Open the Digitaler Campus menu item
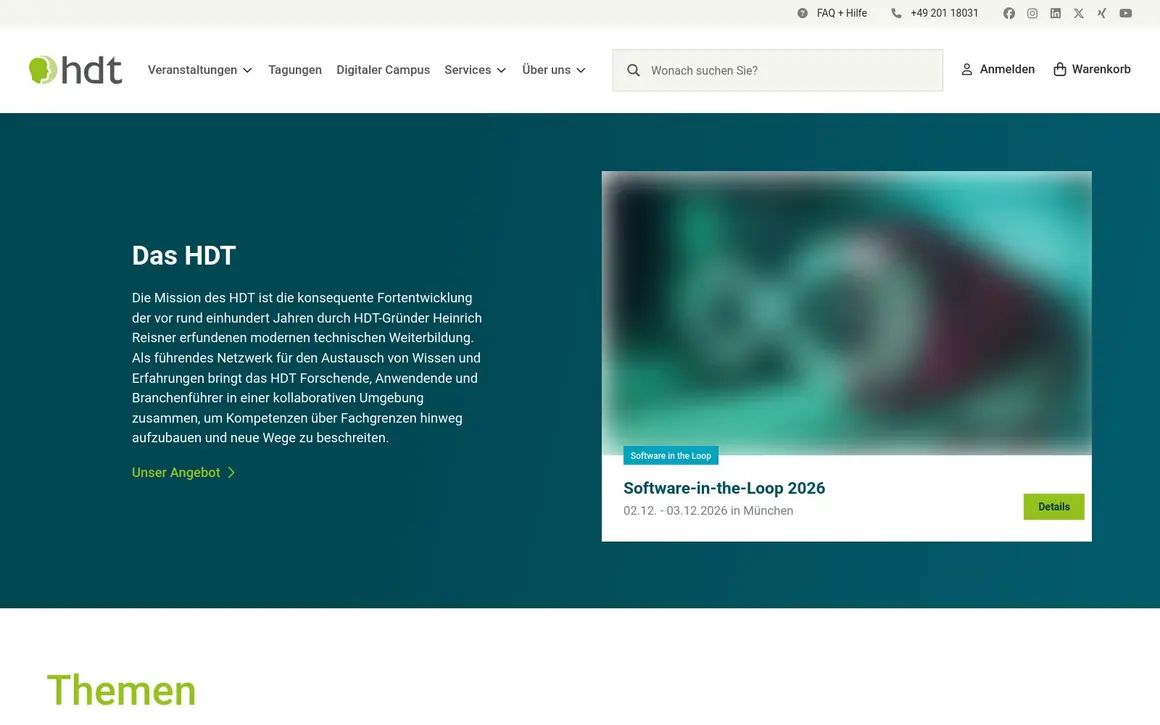The width and height of the screenshot is (1160, 725). 382,70
